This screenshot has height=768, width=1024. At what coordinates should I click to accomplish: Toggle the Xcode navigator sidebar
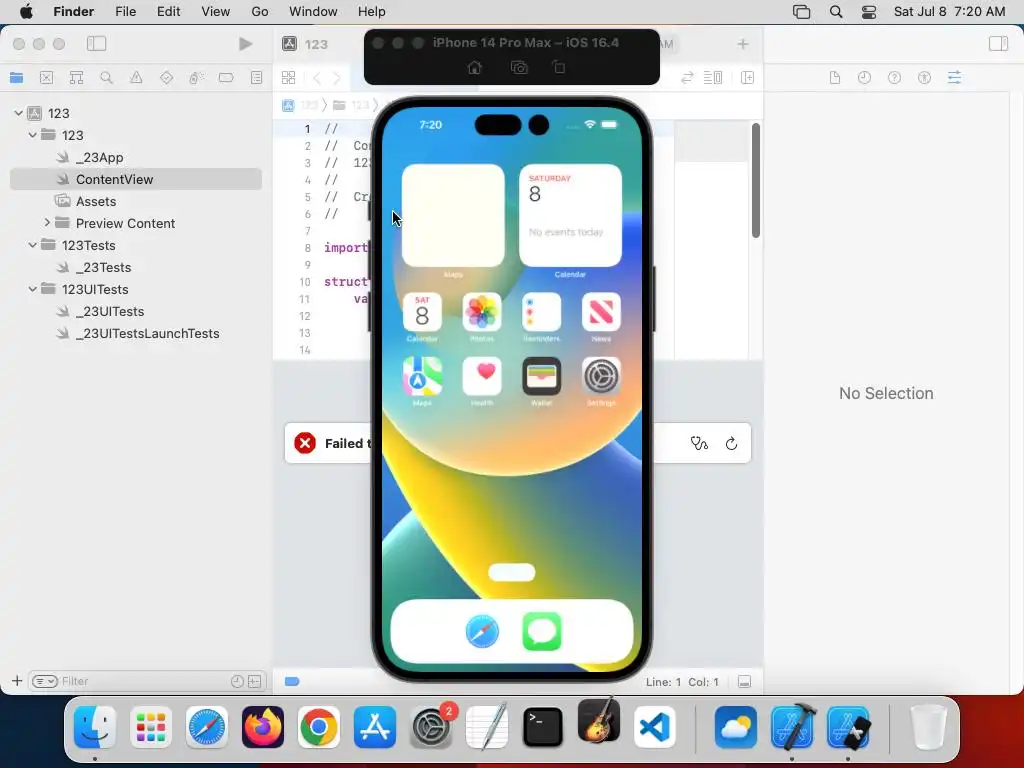pyautogui.click(x=97, y=44)
